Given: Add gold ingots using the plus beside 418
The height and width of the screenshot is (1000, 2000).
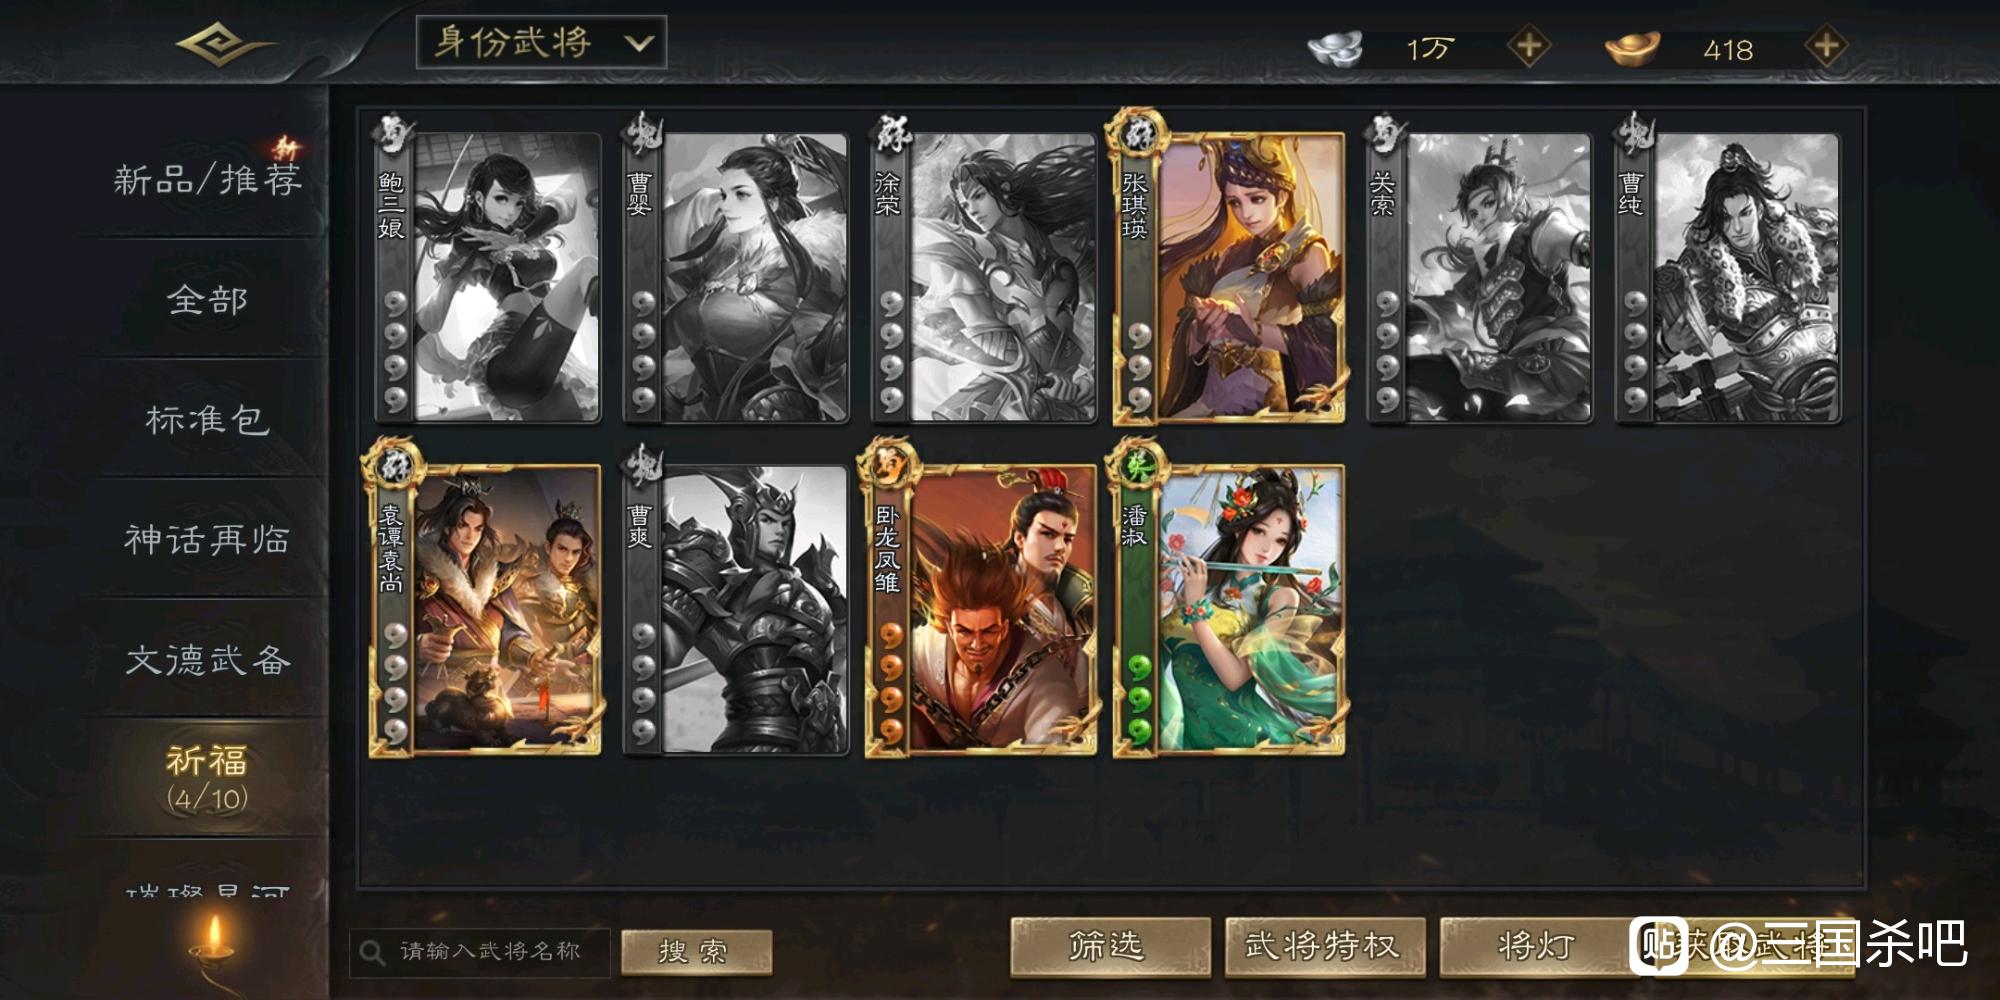Looking at the screenshot, I should pos(1826,46).
